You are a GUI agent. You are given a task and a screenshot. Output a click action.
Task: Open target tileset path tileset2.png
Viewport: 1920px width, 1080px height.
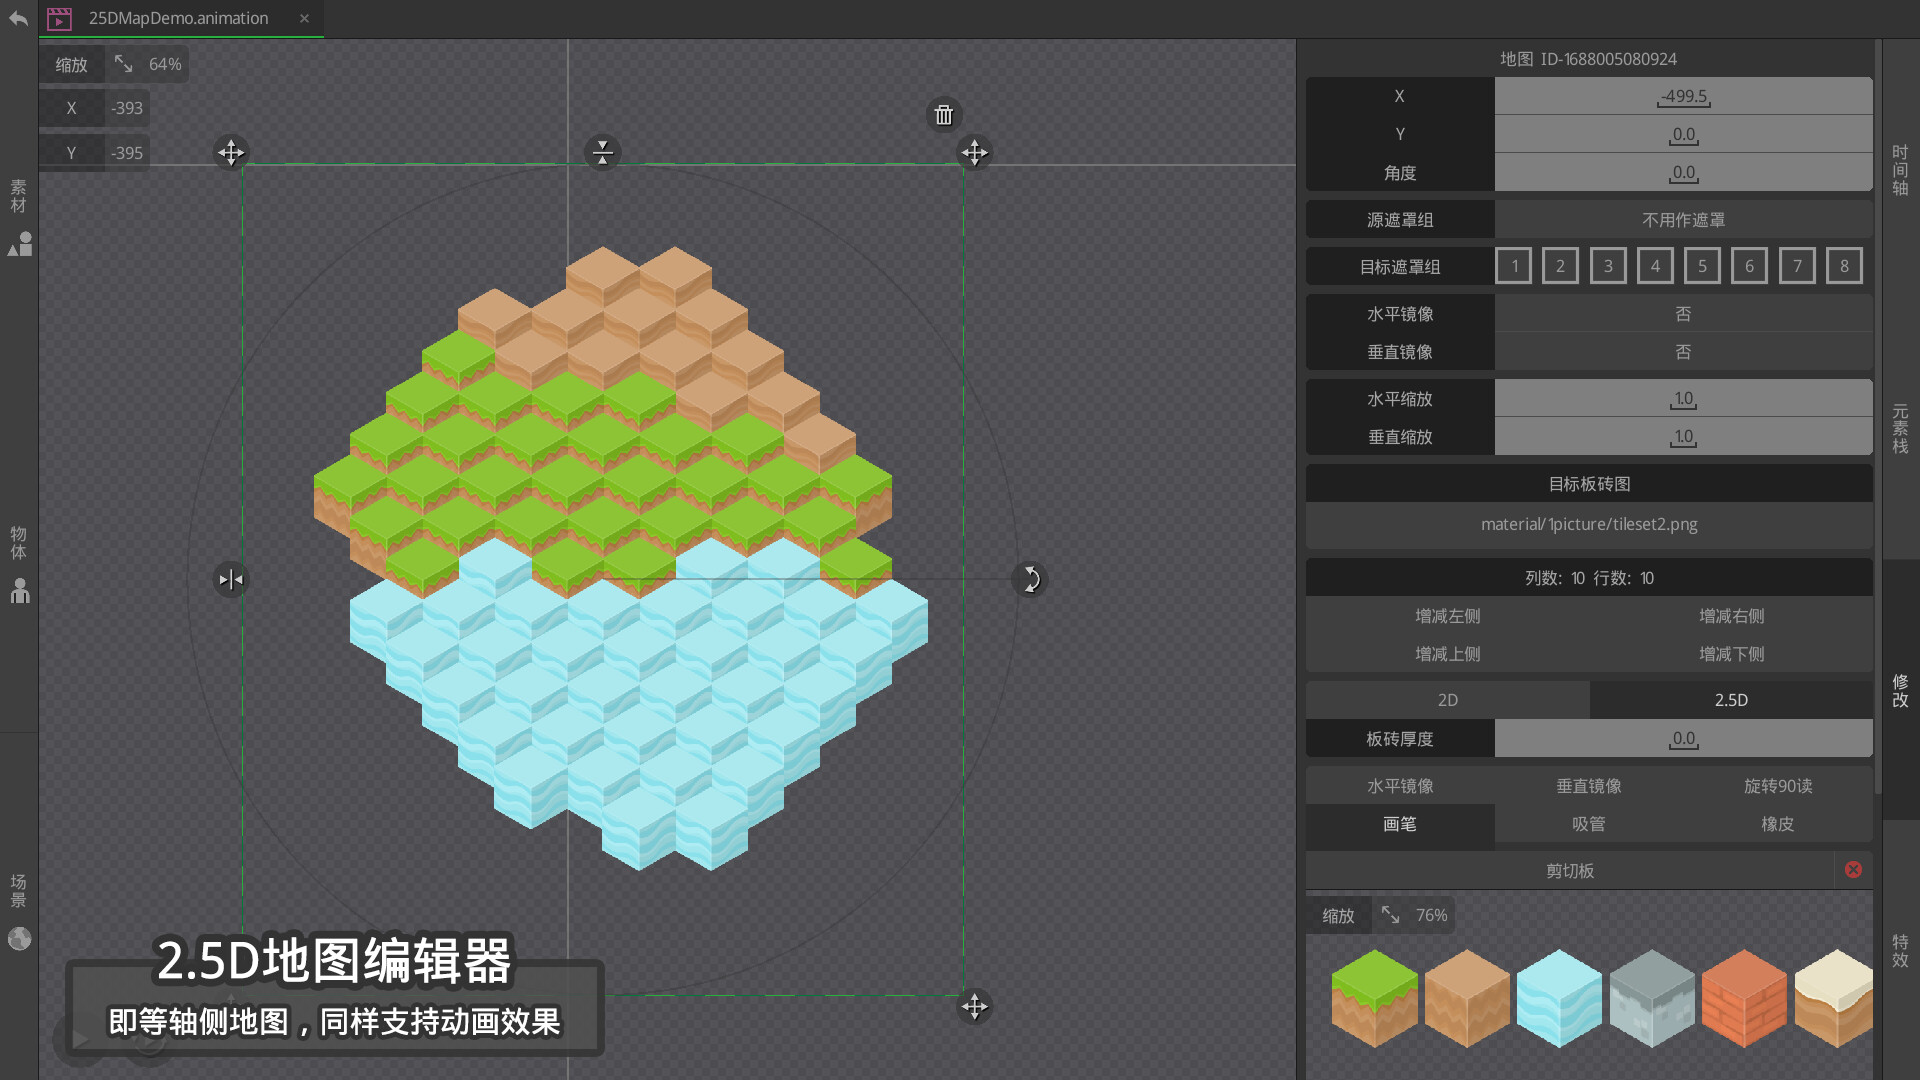point(1588,524)
